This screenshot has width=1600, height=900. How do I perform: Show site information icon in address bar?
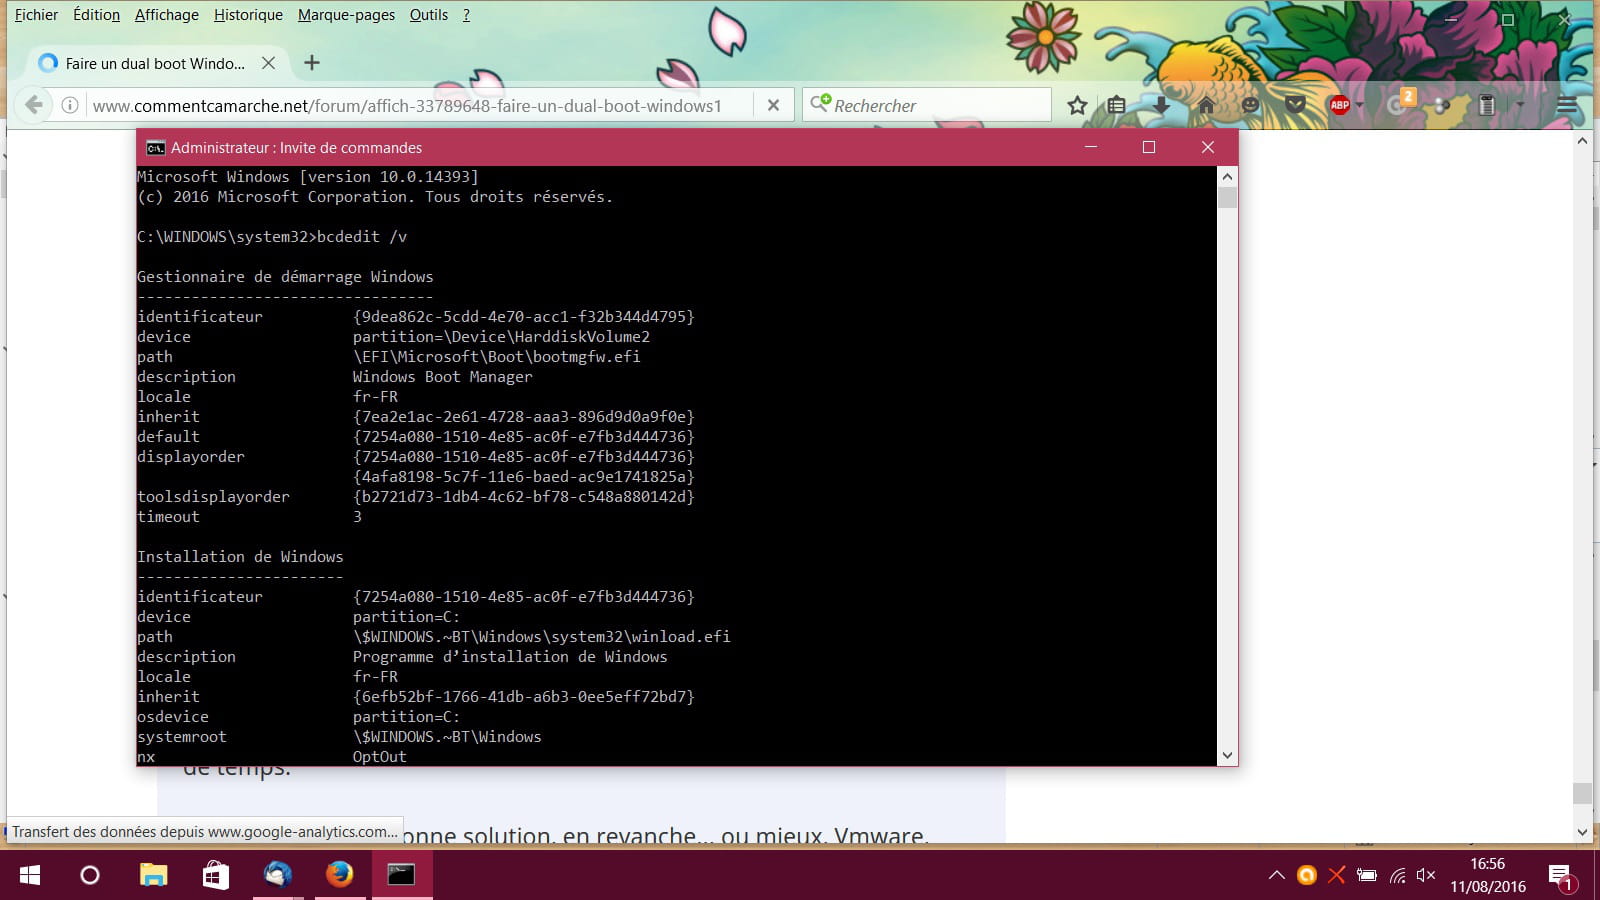click(70, 105)
